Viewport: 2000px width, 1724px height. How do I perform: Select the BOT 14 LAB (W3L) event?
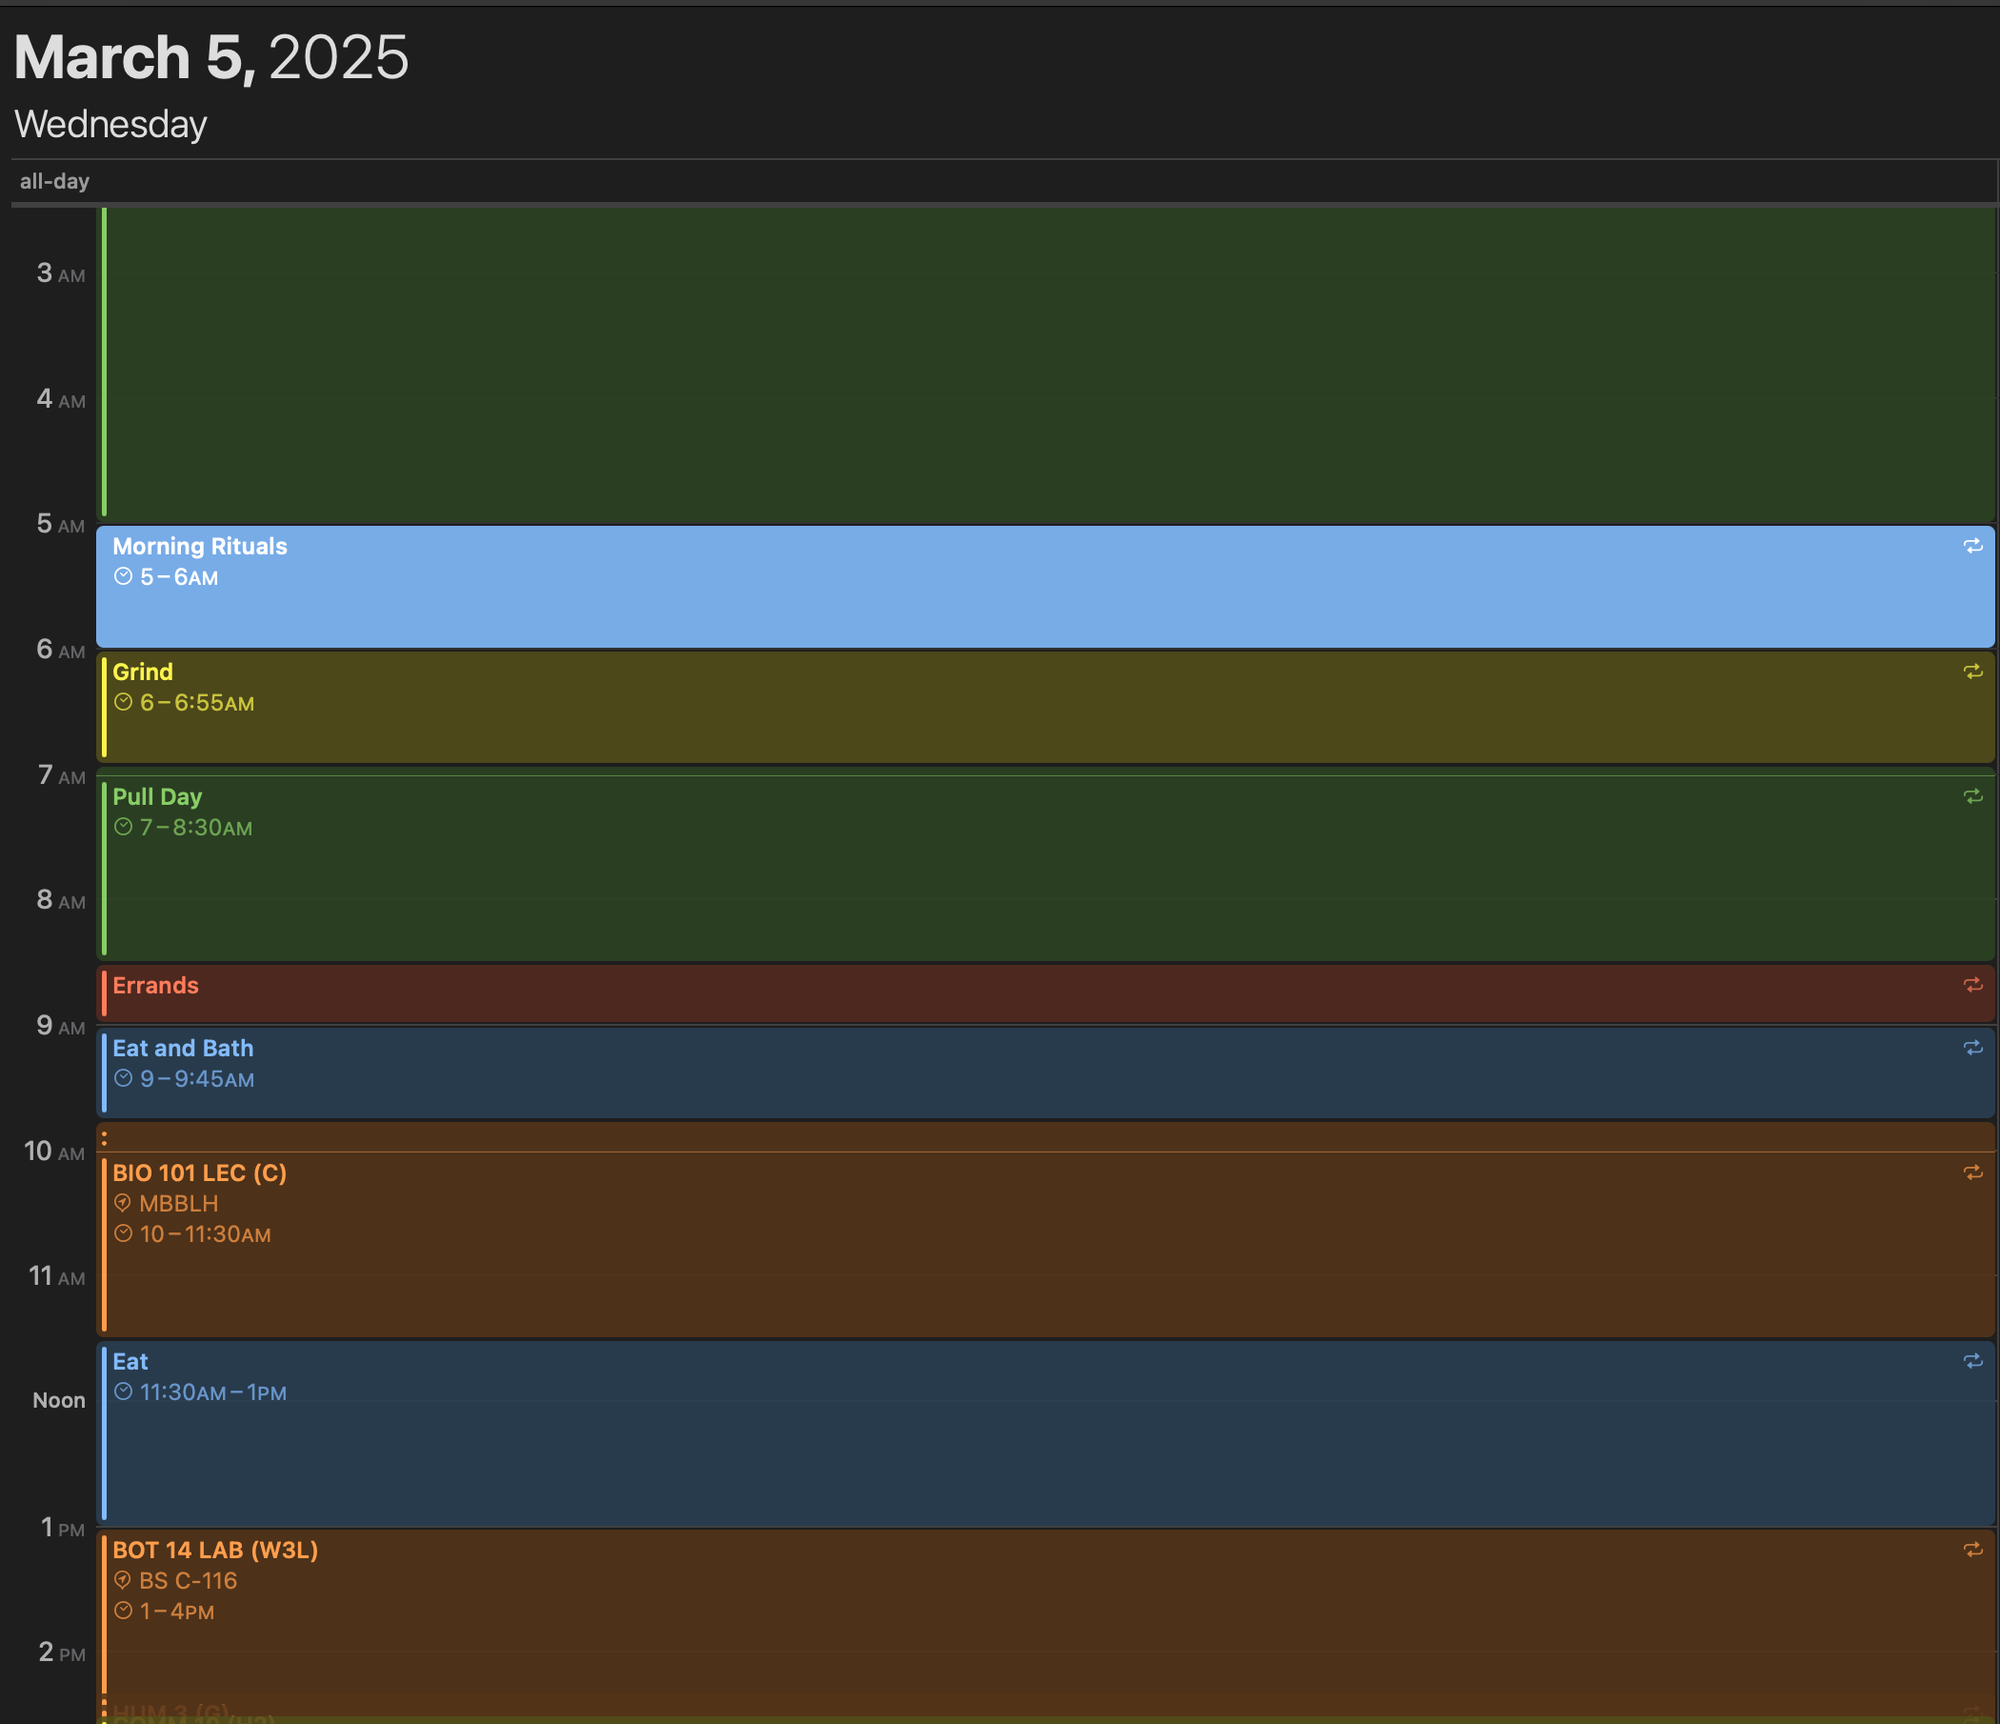point(1046,1625)
